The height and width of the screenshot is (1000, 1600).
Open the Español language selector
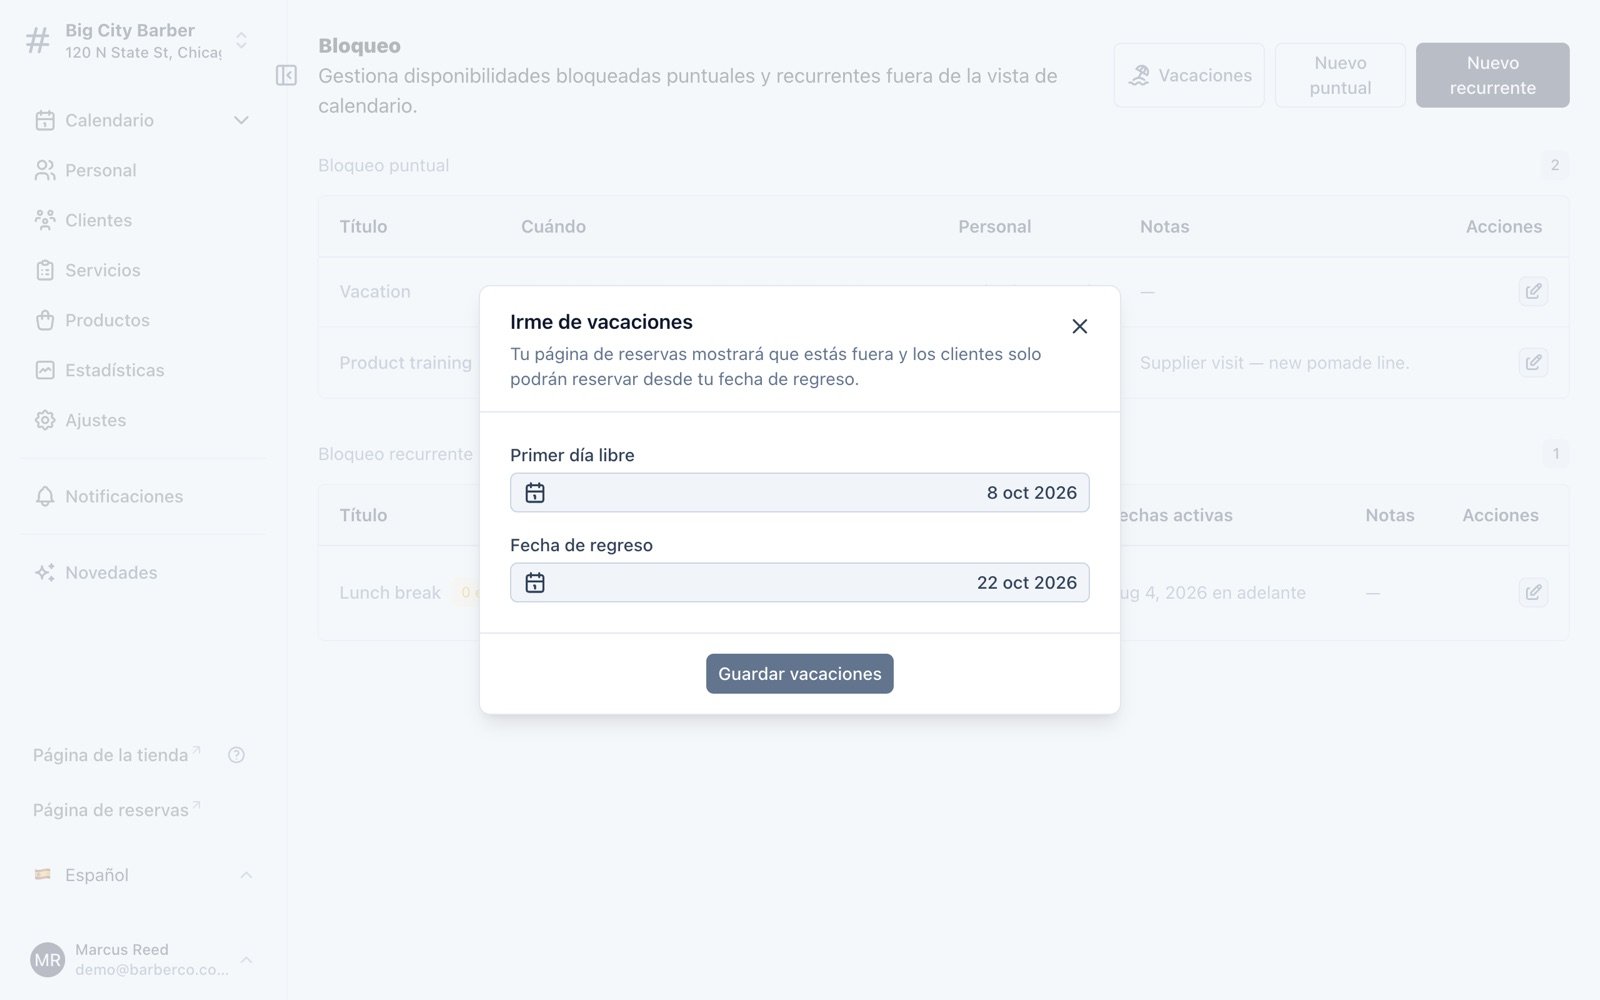point(142,875)
